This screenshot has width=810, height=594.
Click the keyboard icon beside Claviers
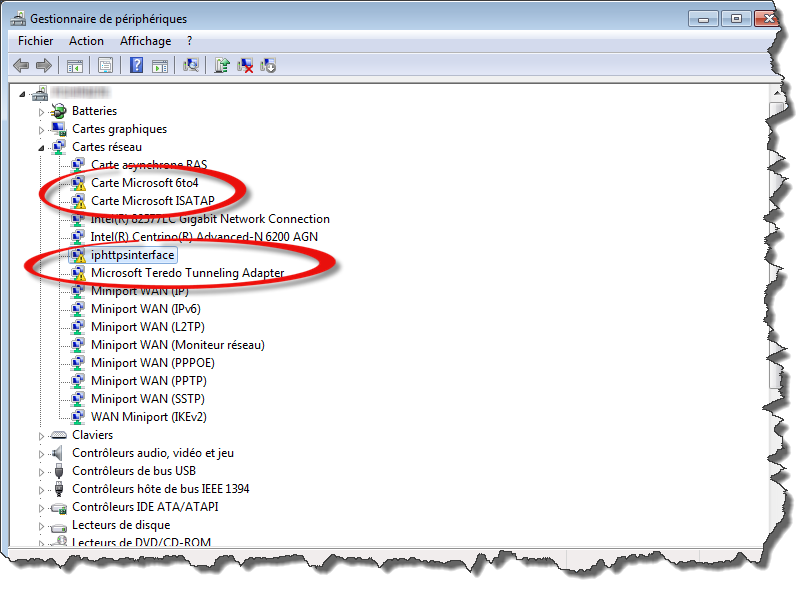[x=59, y=435]
